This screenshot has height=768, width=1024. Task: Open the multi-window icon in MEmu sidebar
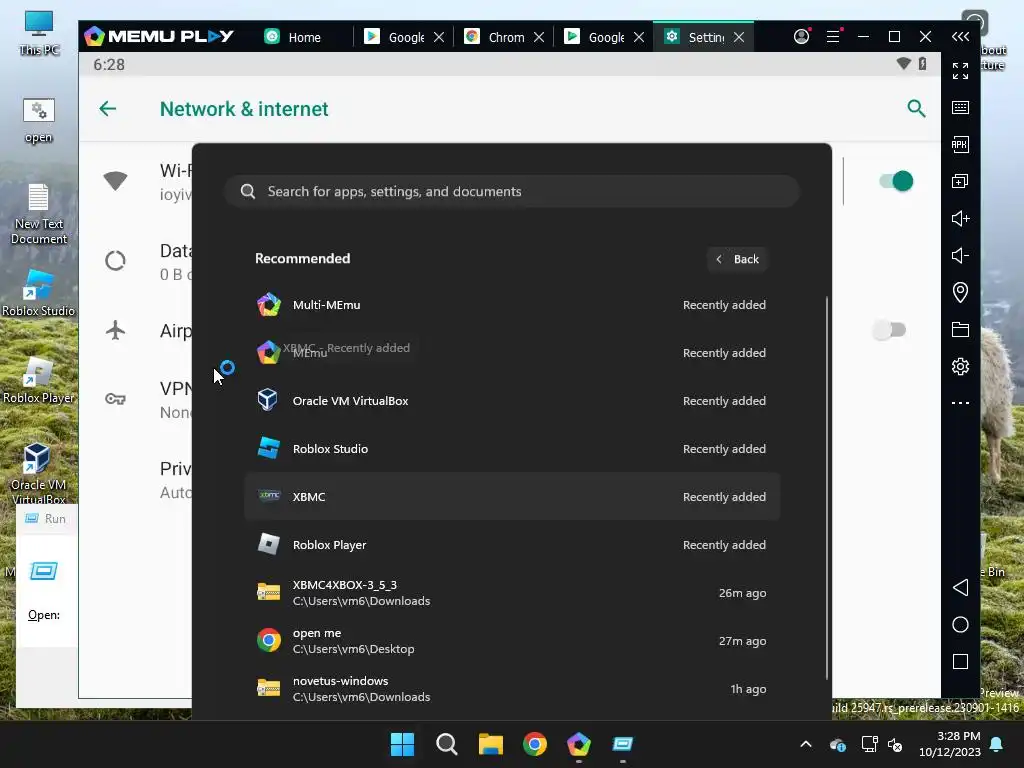(x=960, y=182)
